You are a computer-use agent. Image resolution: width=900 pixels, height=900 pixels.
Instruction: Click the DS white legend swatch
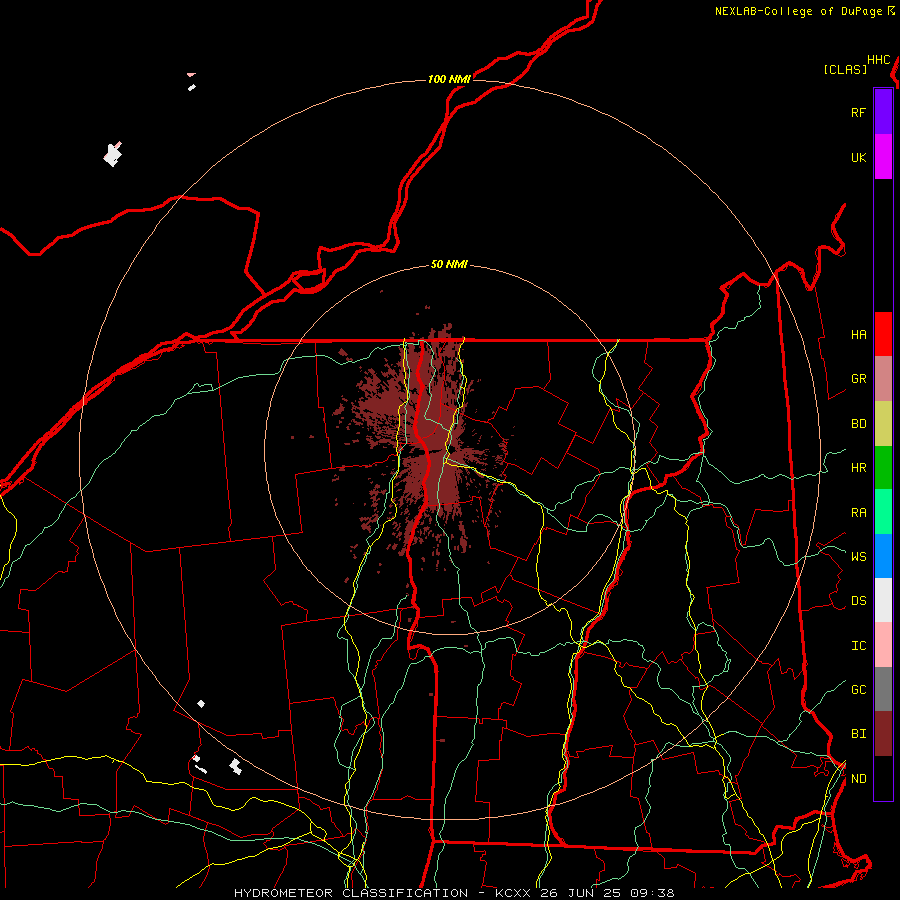tap(883, 600)
